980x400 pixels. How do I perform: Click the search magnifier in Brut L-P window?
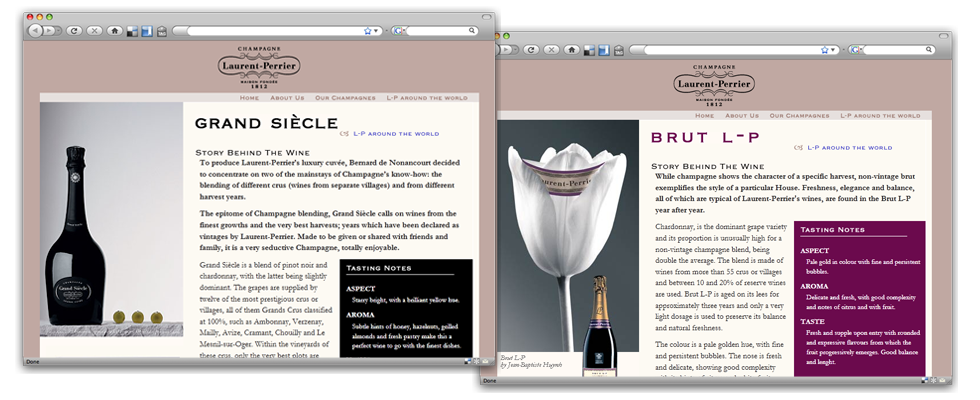point(928,49)
